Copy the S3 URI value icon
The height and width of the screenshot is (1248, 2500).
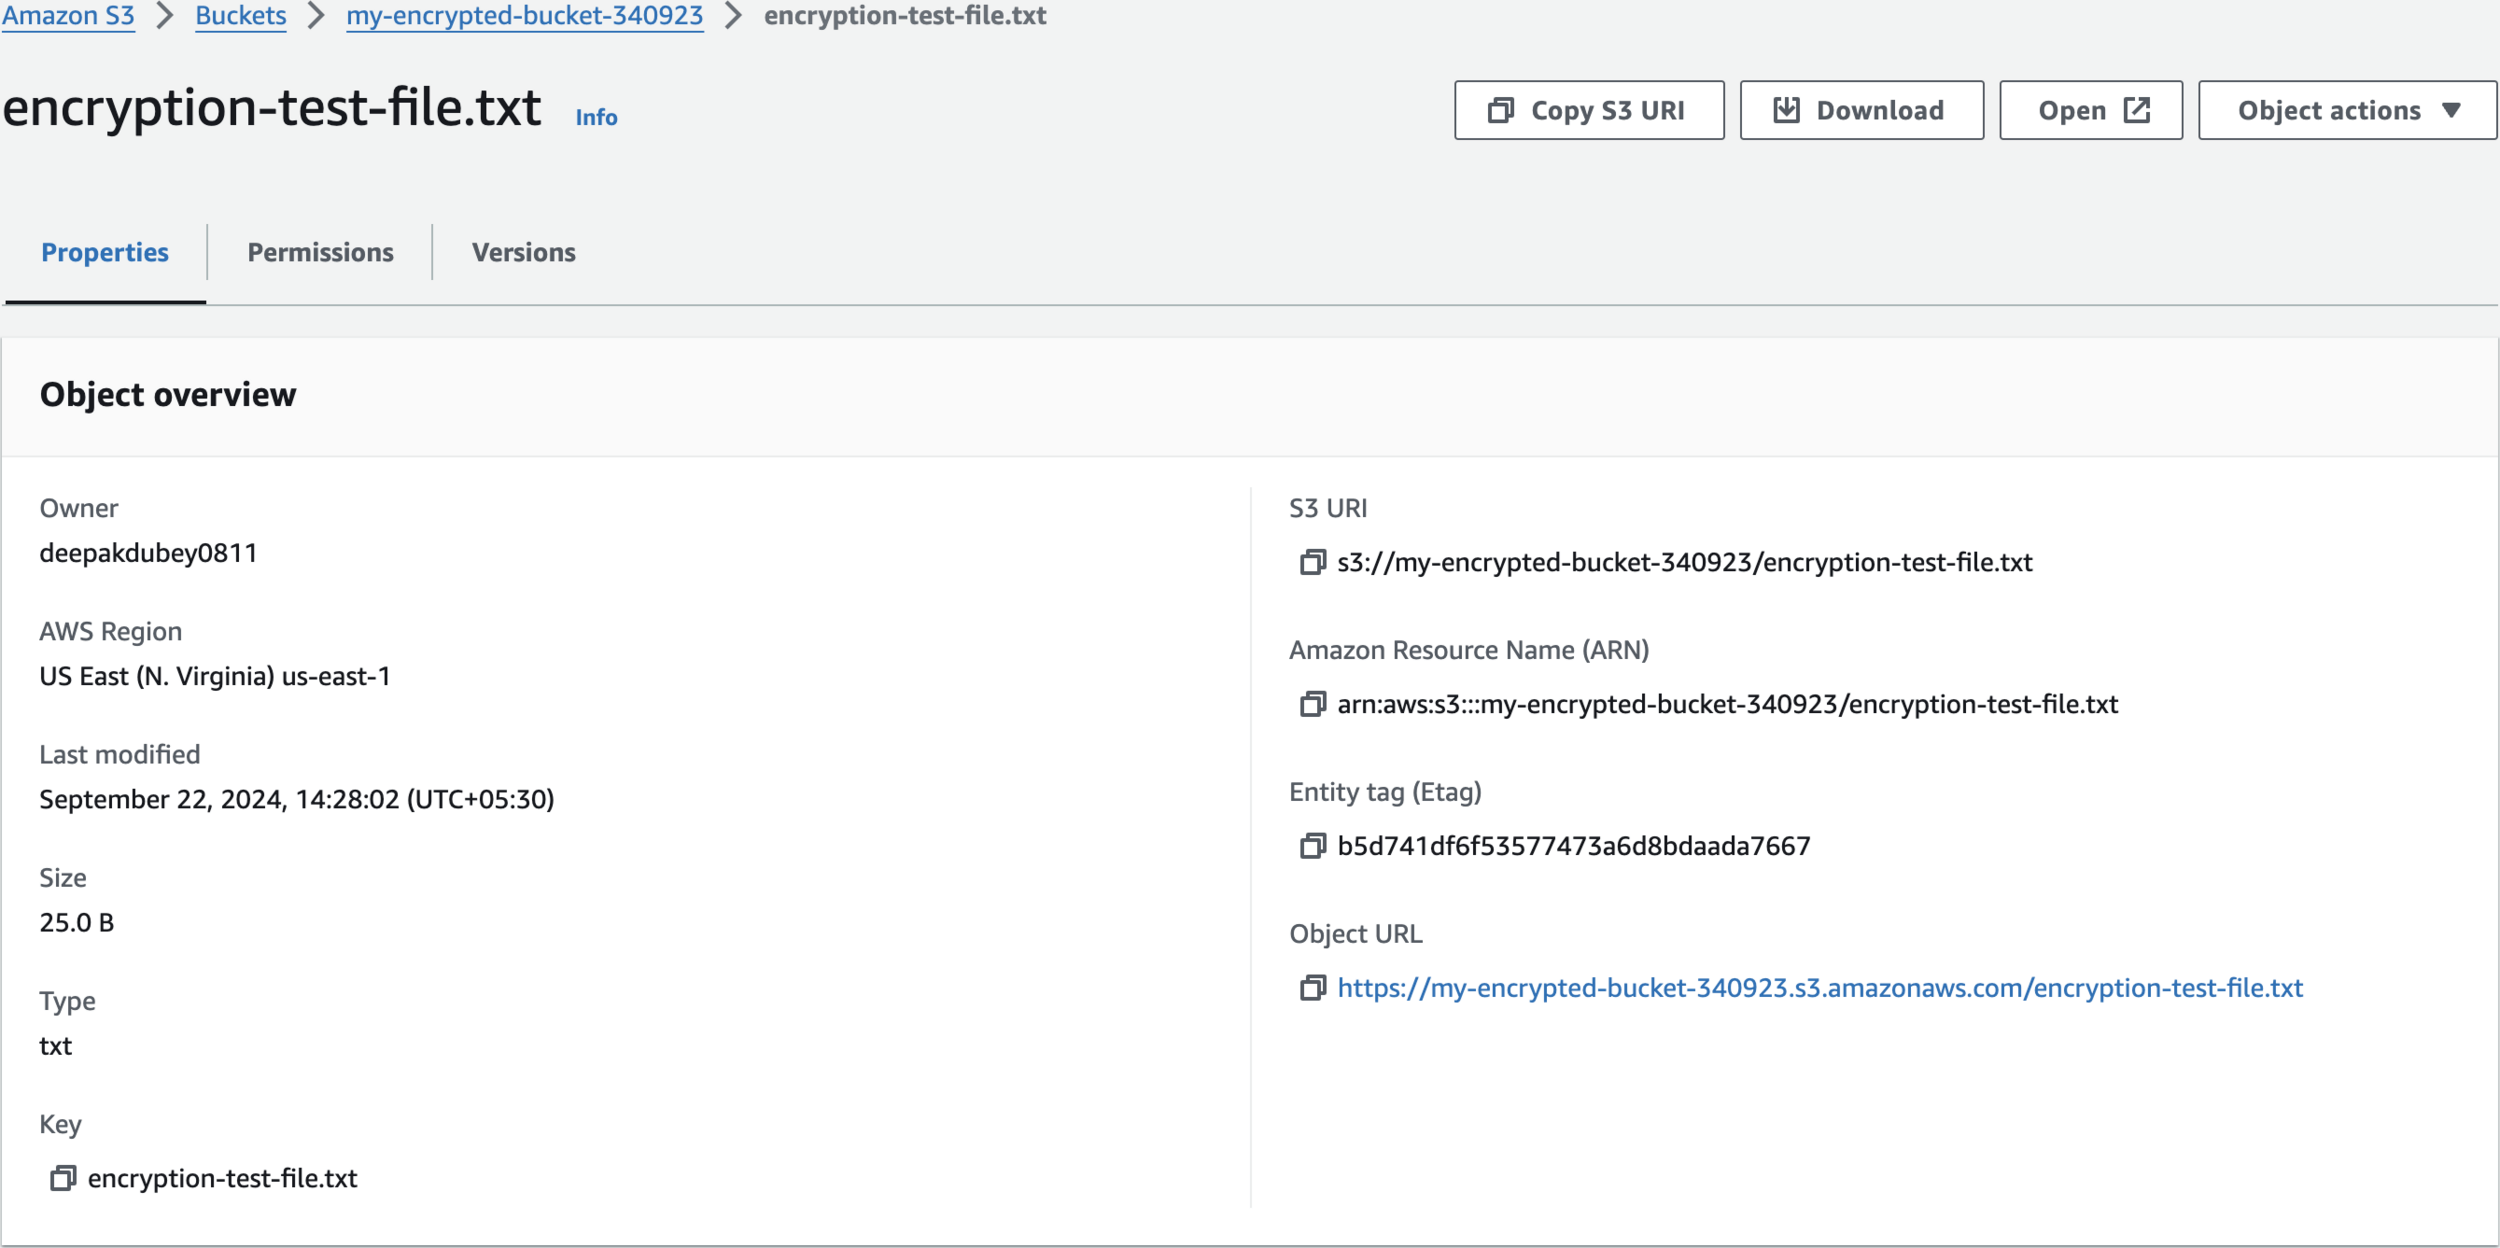1312,563
